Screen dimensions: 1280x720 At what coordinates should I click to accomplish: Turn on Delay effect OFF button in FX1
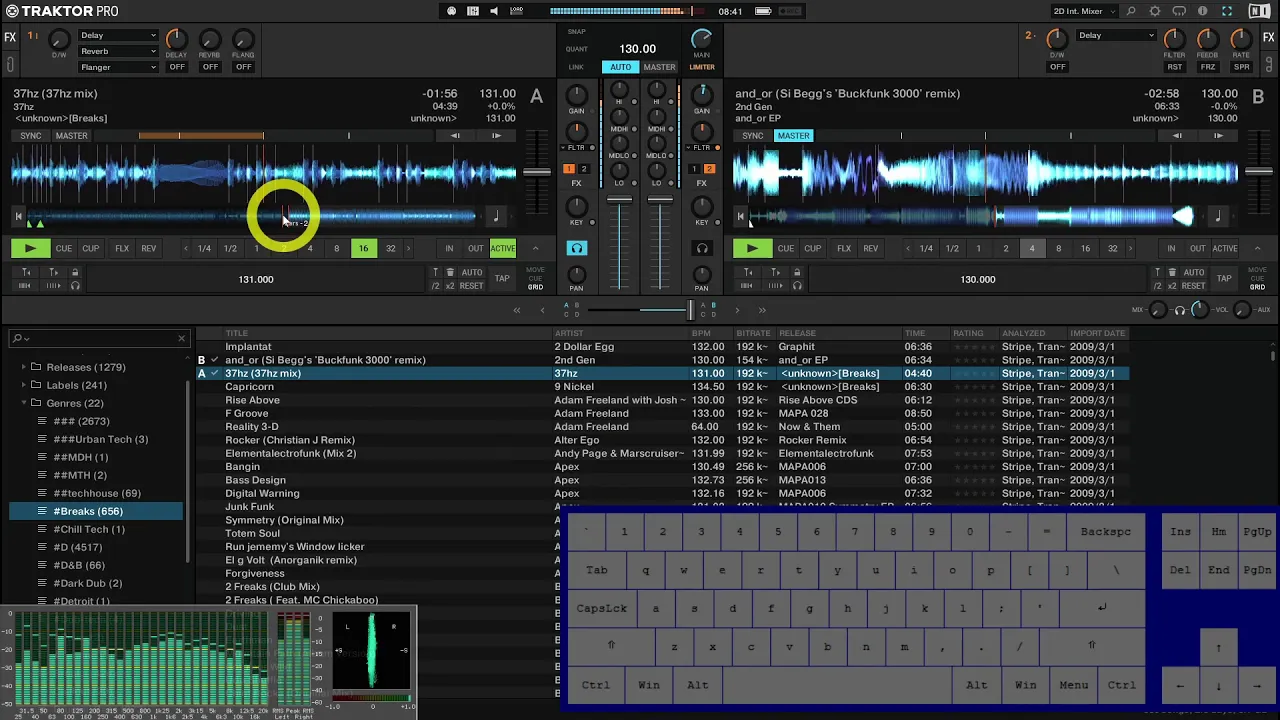click(177, 67)
